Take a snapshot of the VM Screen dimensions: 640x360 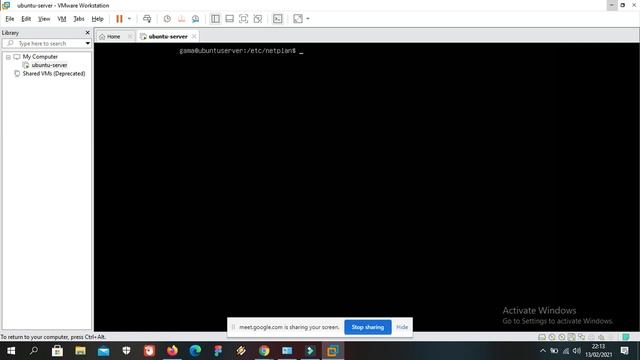coord(167,19)
